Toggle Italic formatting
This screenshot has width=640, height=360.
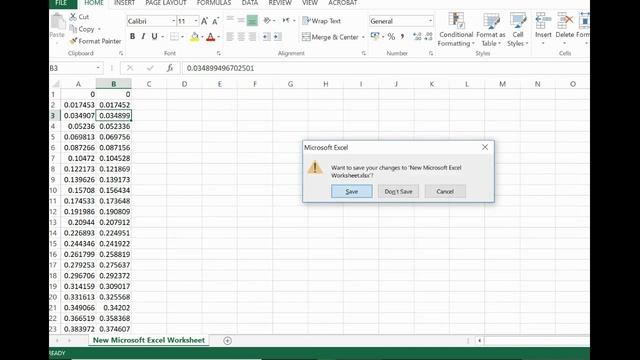143,37
